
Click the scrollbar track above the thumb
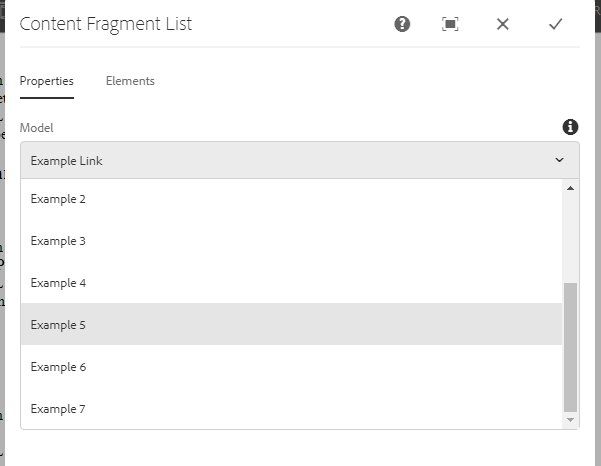570,238
